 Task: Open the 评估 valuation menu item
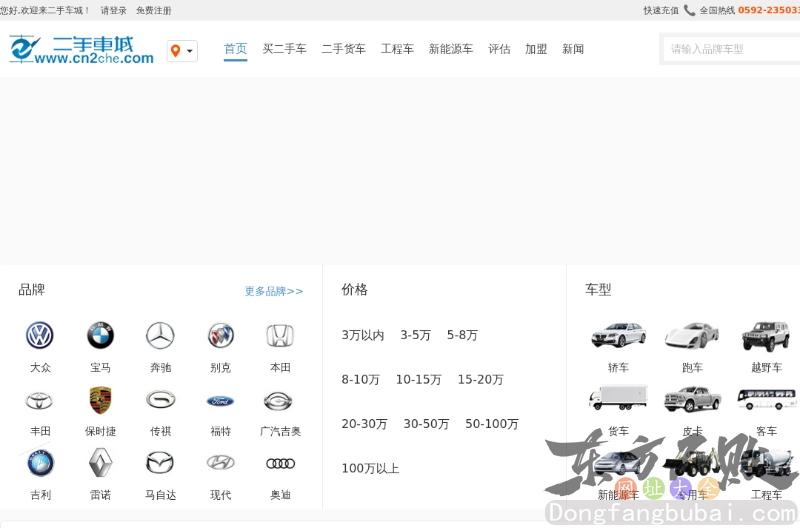pos(499,49)
